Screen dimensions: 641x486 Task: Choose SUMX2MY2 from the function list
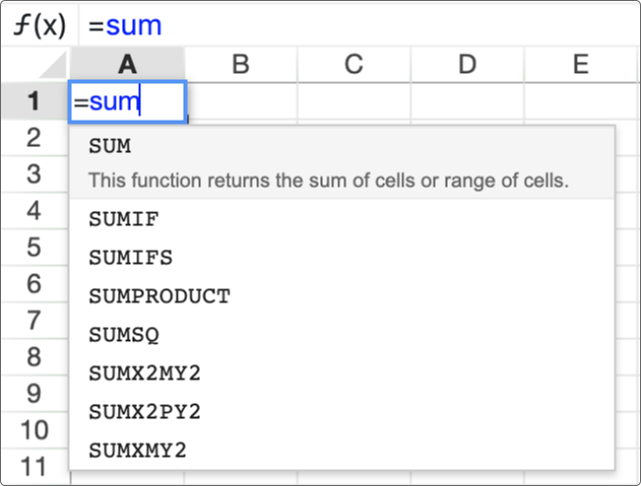(342, 373)
